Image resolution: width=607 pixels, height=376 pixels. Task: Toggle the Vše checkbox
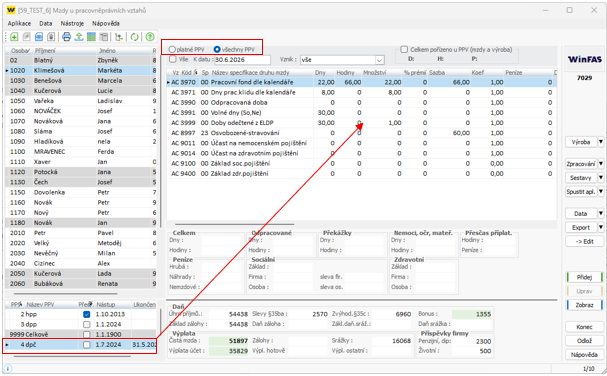click(x=173, y=60)
